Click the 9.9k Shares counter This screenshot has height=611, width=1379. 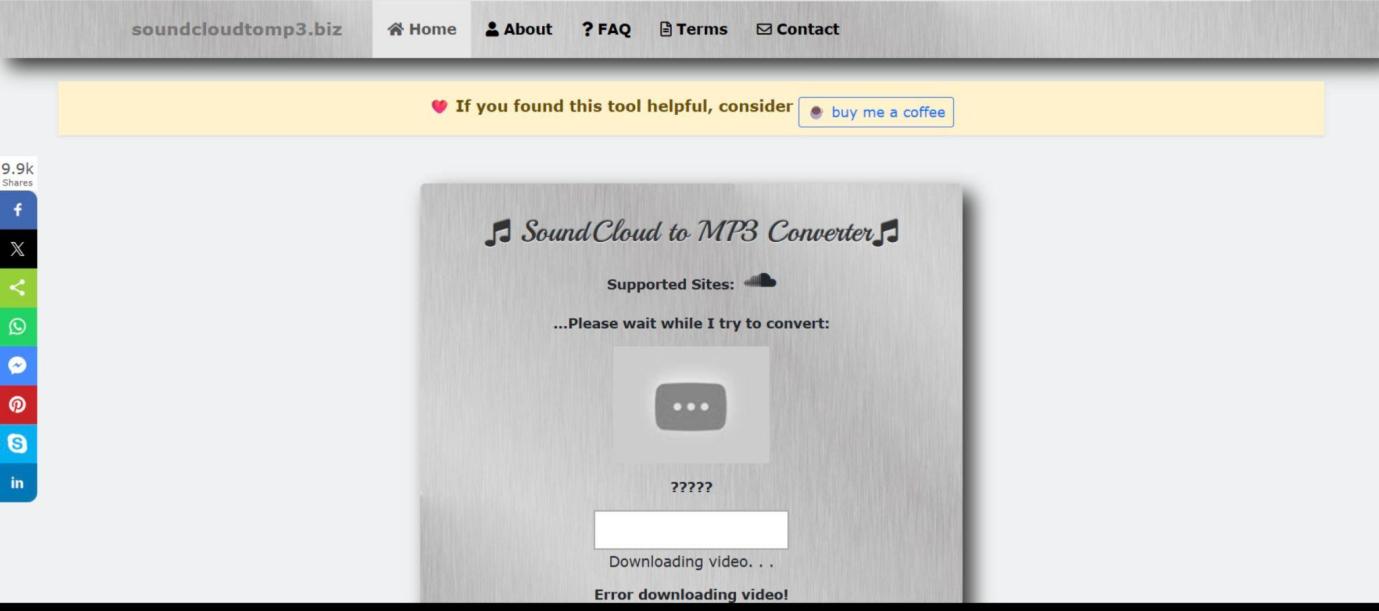click(x=17, y=174)
